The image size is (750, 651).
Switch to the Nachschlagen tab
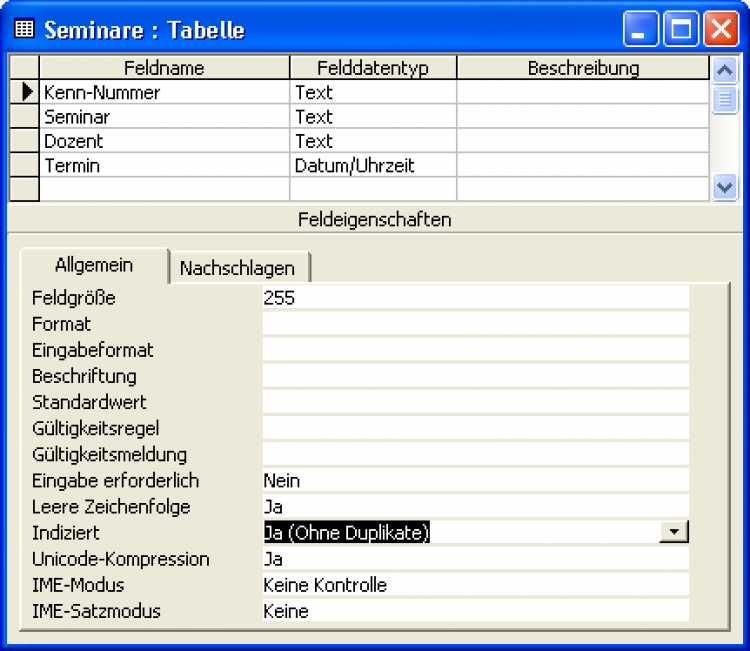point(238,268)
